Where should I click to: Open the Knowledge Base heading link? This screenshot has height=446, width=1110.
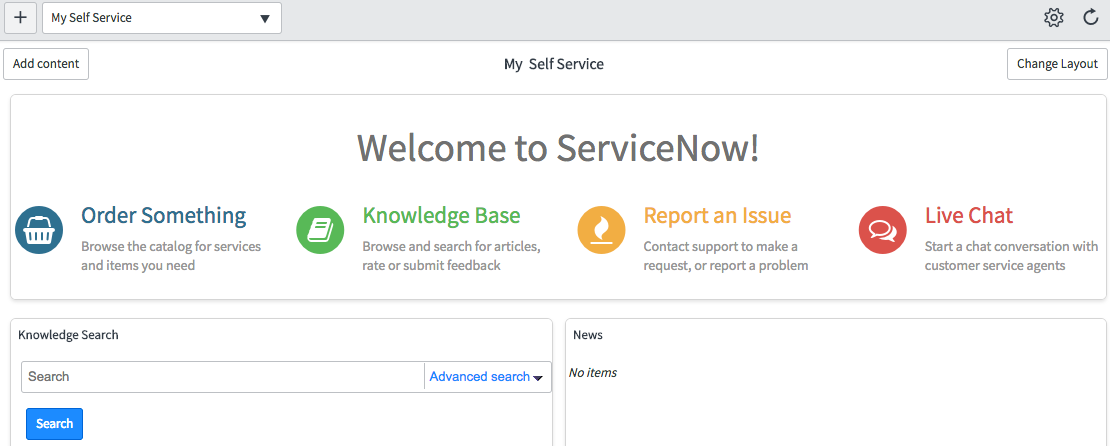pyautogui.click(x=441, y=216)
